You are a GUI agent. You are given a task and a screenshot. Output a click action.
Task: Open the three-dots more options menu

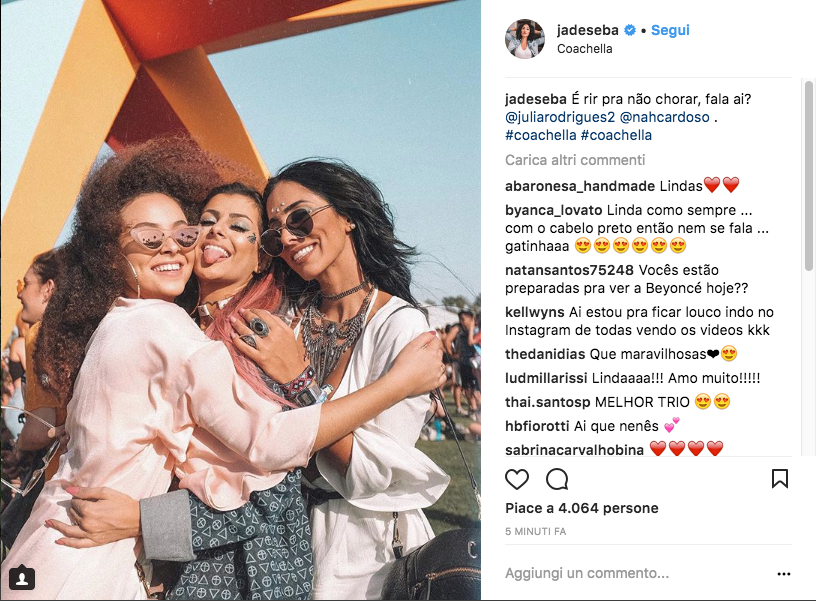[x=784, y=574]
